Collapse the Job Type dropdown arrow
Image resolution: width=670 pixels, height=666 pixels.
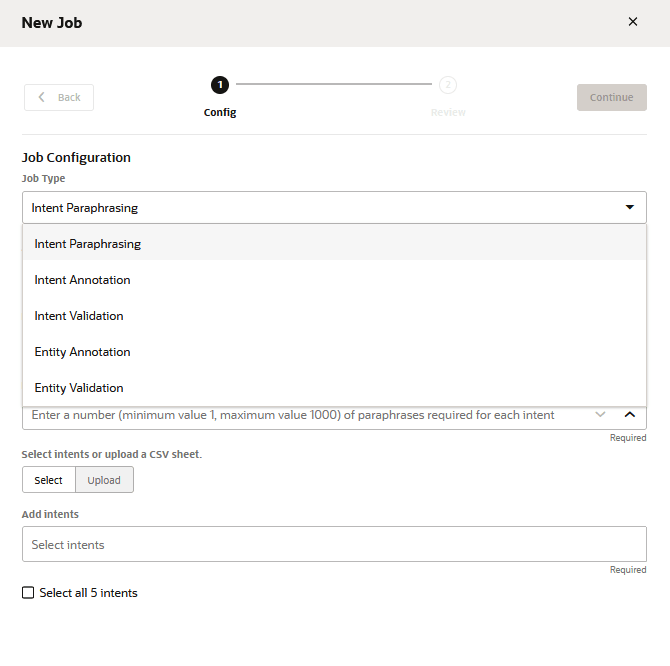(629, 208)
